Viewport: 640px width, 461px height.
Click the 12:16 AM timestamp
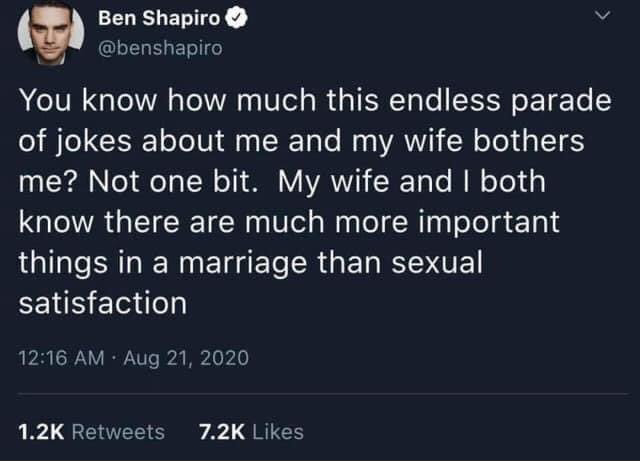(62, 357)
